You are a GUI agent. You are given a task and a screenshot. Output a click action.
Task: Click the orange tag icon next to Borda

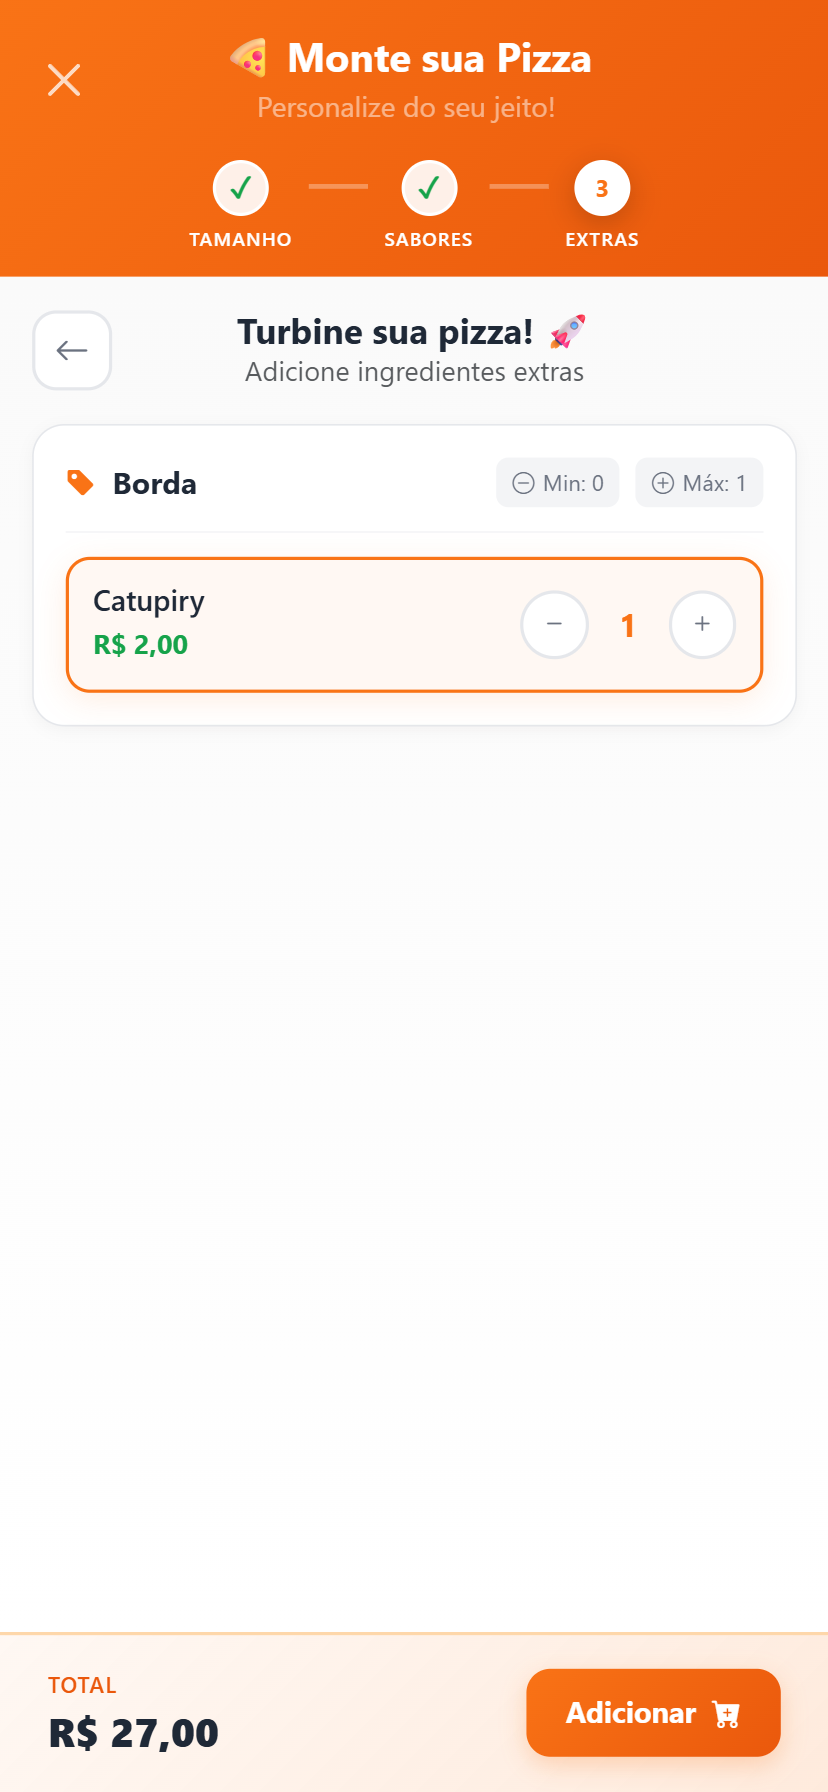[80, 483]
